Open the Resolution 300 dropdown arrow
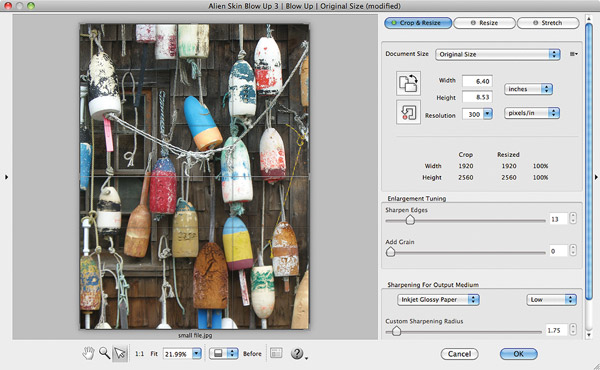This screenshot has height=370, width=600. click(x=488, y=114)
